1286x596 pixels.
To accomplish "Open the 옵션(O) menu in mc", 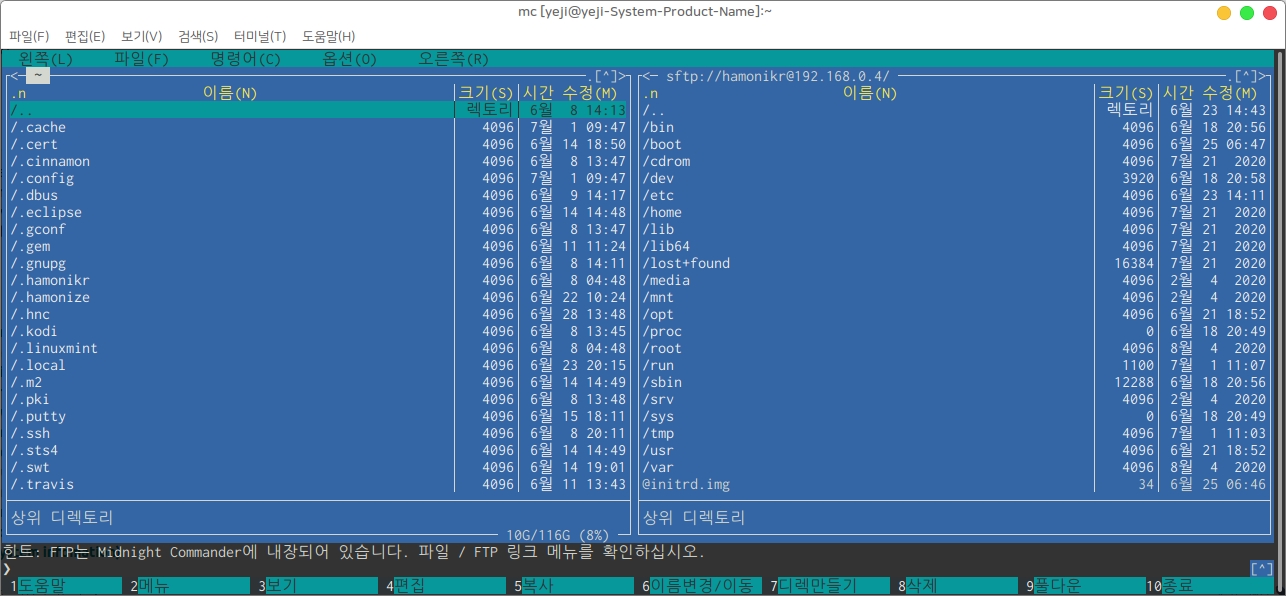I will click(349, 59).
